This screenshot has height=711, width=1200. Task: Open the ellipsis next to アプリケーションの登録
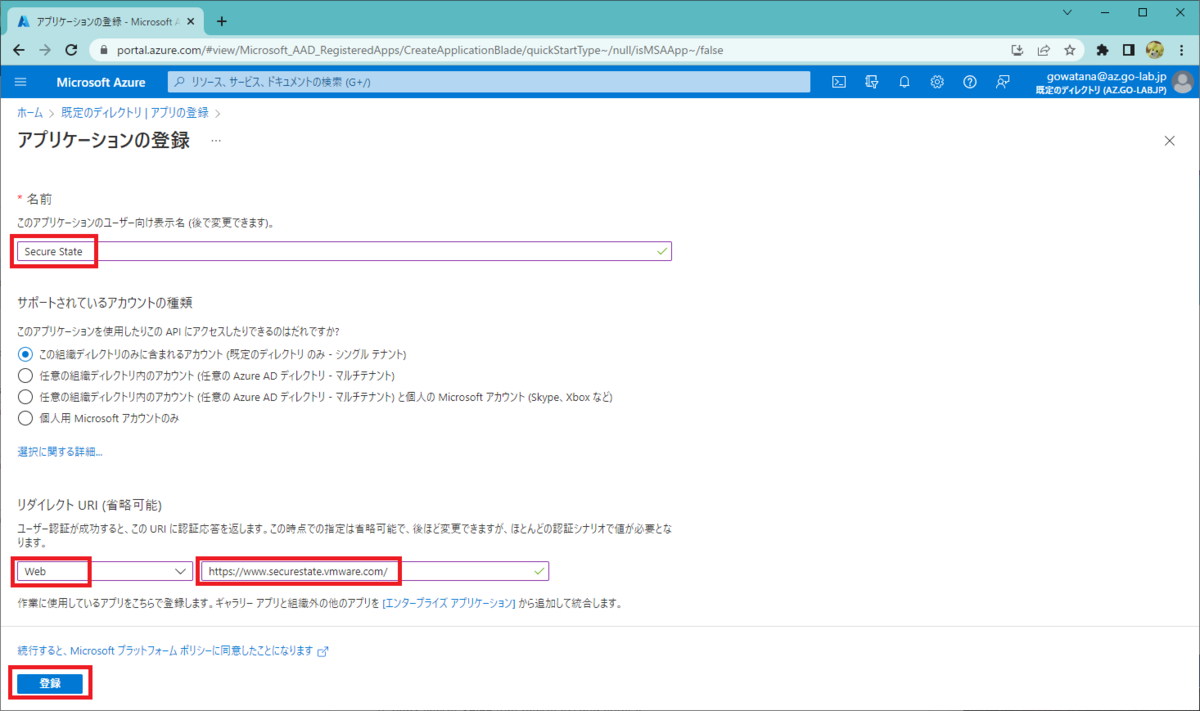tap(216, 141)
